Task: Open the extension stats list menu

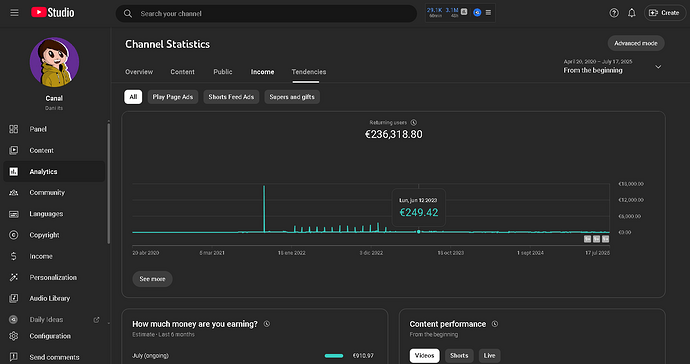Action: pos(488,12)
